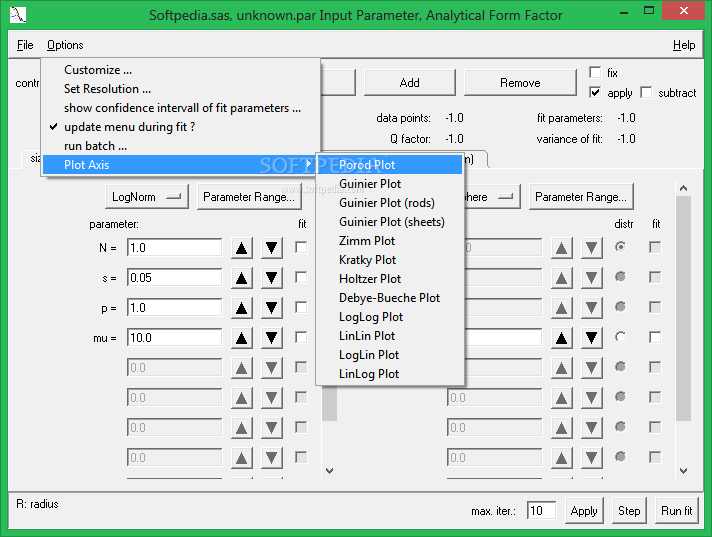Click the left panel scroll down arrow
712x537 pixels.
click(330, 471)
